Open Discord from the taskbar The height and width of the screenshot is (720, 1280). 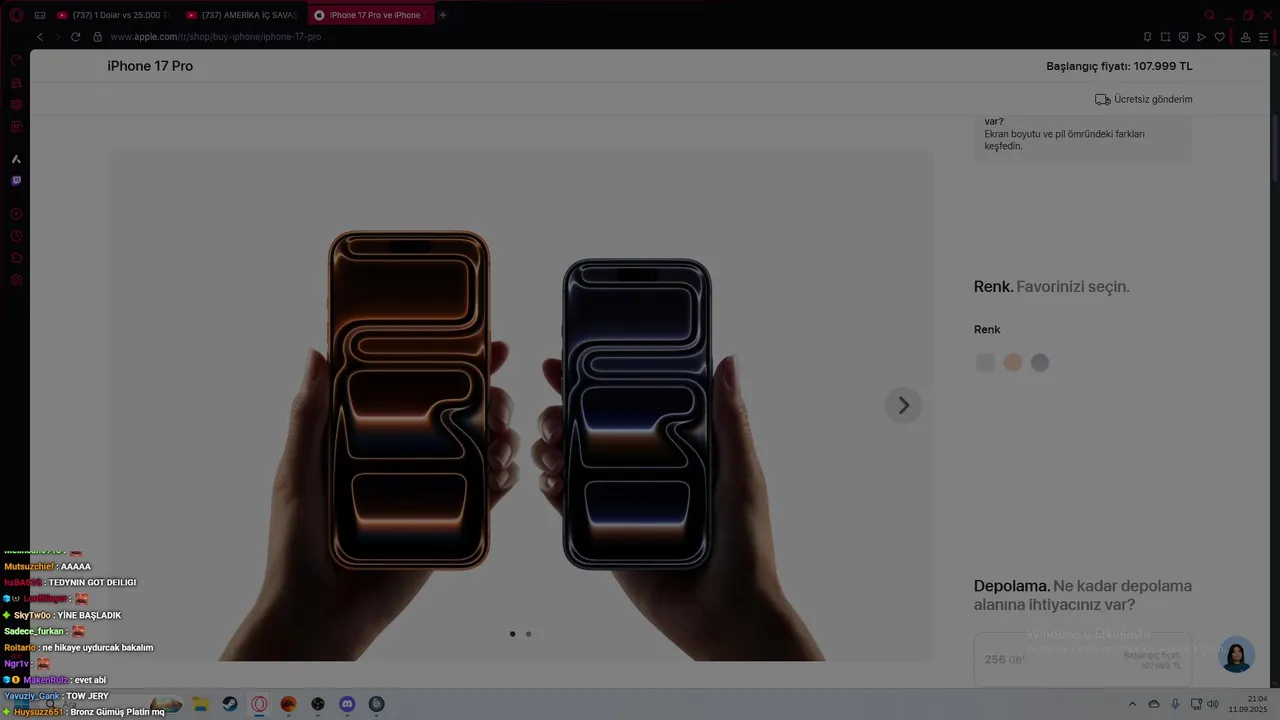pos(347,704)
